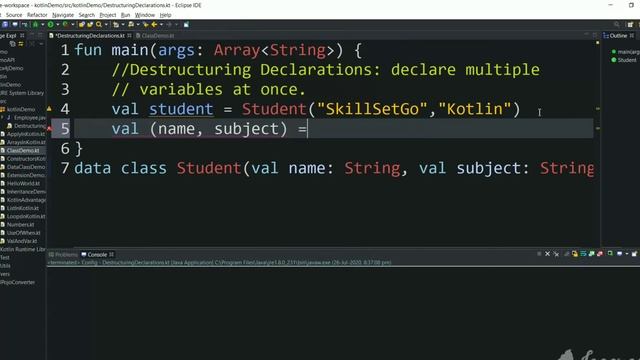The height and width of the screenshot is (360, 640).
Task: Click the Coverage run icon
Action: 65,24
